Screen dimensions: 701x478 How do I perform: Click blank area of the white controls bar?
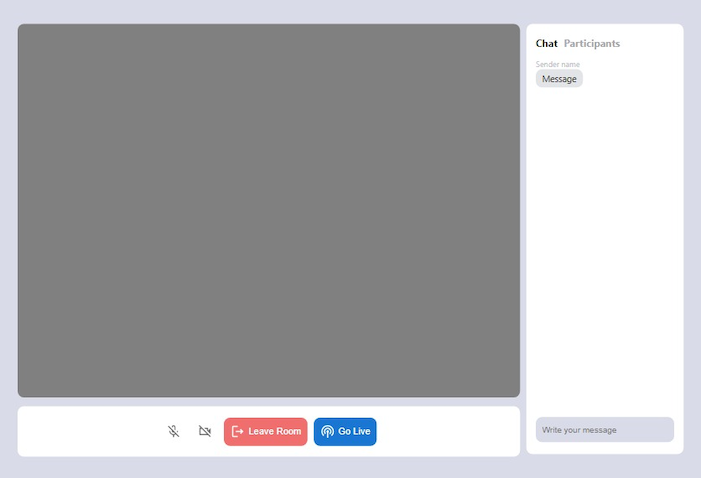point(80,431)
